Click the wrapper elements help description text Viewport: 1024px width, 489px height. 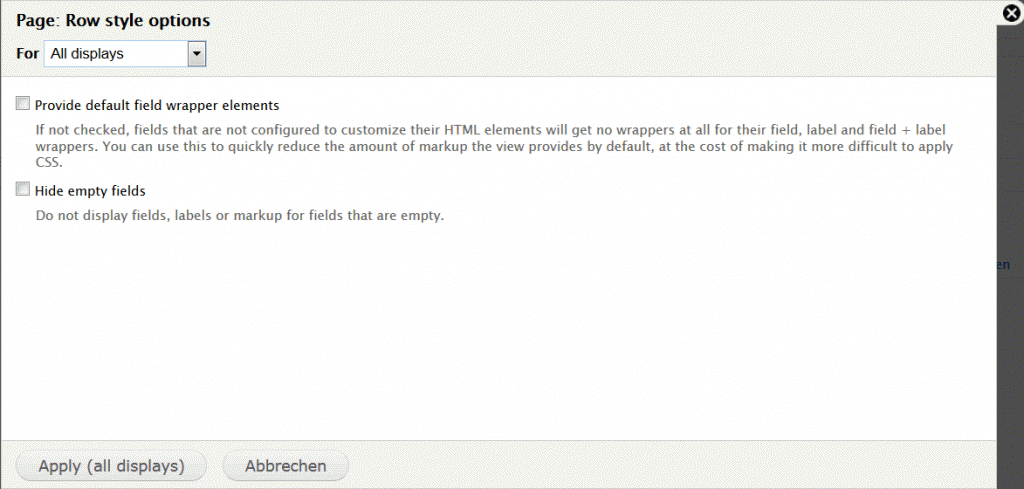coord(490,138)
